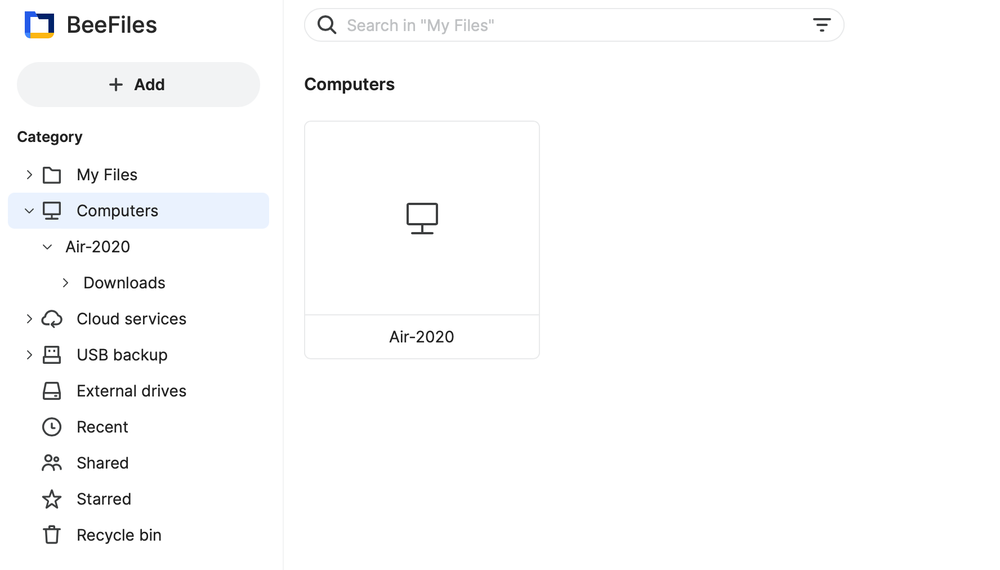Viewport: 1000px width, 570px height.
Task: Open search filter options icon
Action: point(821,25)
